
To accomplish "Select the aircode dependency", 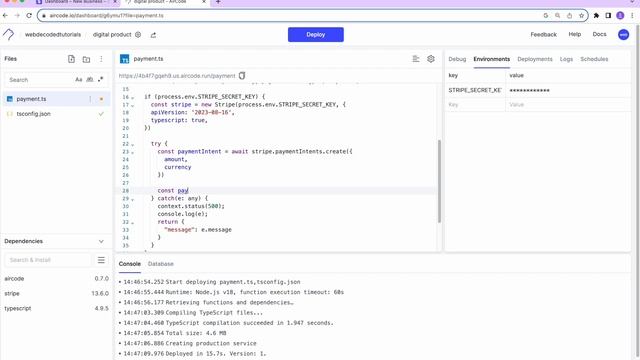I will (56, 279).
